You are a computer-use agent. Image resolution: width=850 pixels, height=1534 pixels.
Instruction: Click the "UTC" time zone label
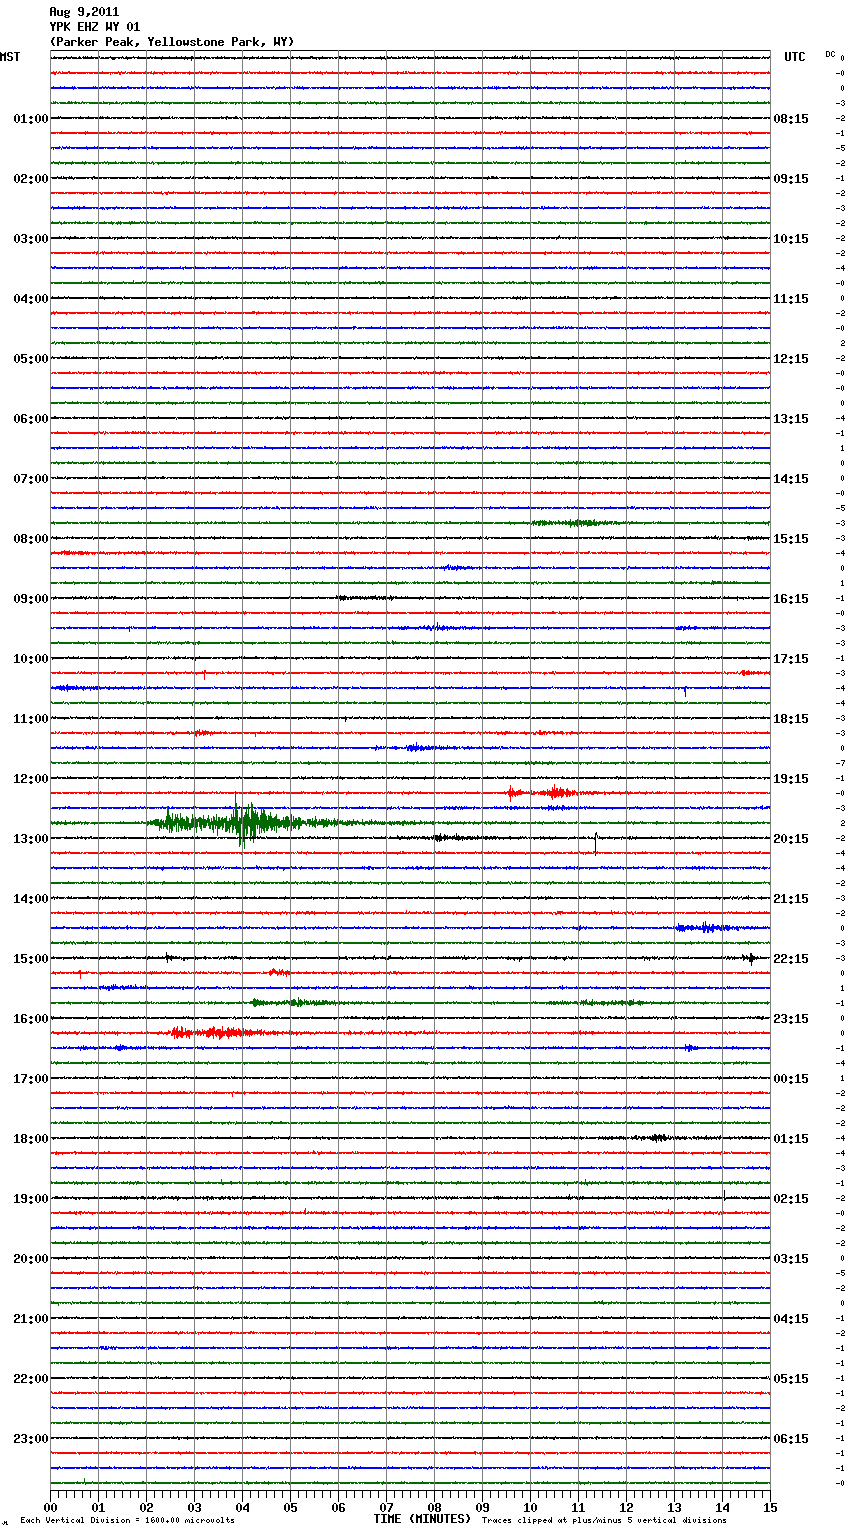[x=795, y=57]
